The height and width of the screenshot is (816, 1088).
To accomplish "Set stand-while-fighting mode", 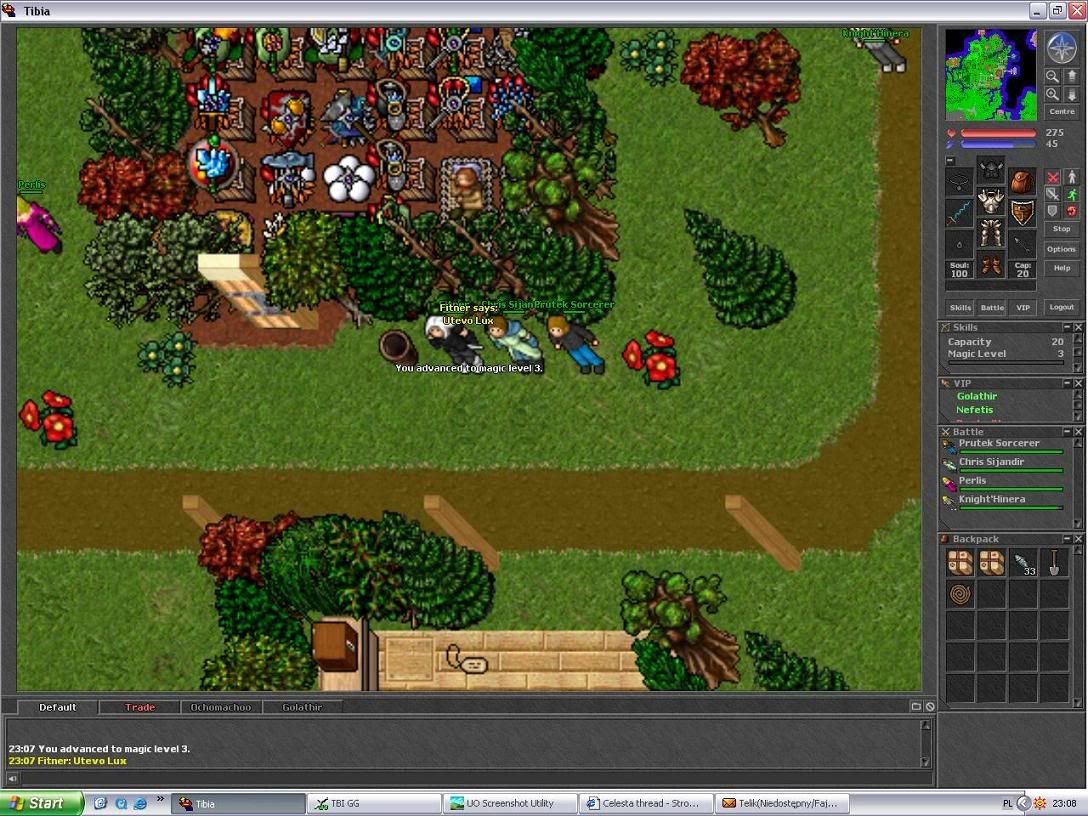I will pyautogui.click(x=1071, y=178).
